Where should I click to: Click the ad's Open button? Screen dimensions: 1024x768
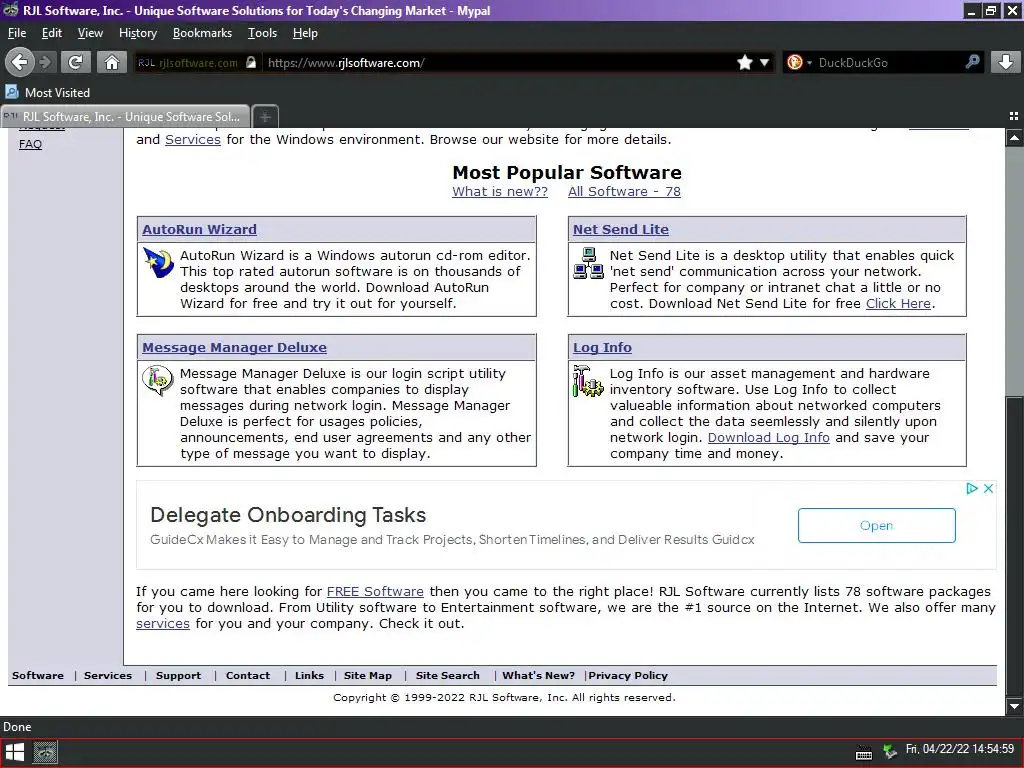point(876,525)
